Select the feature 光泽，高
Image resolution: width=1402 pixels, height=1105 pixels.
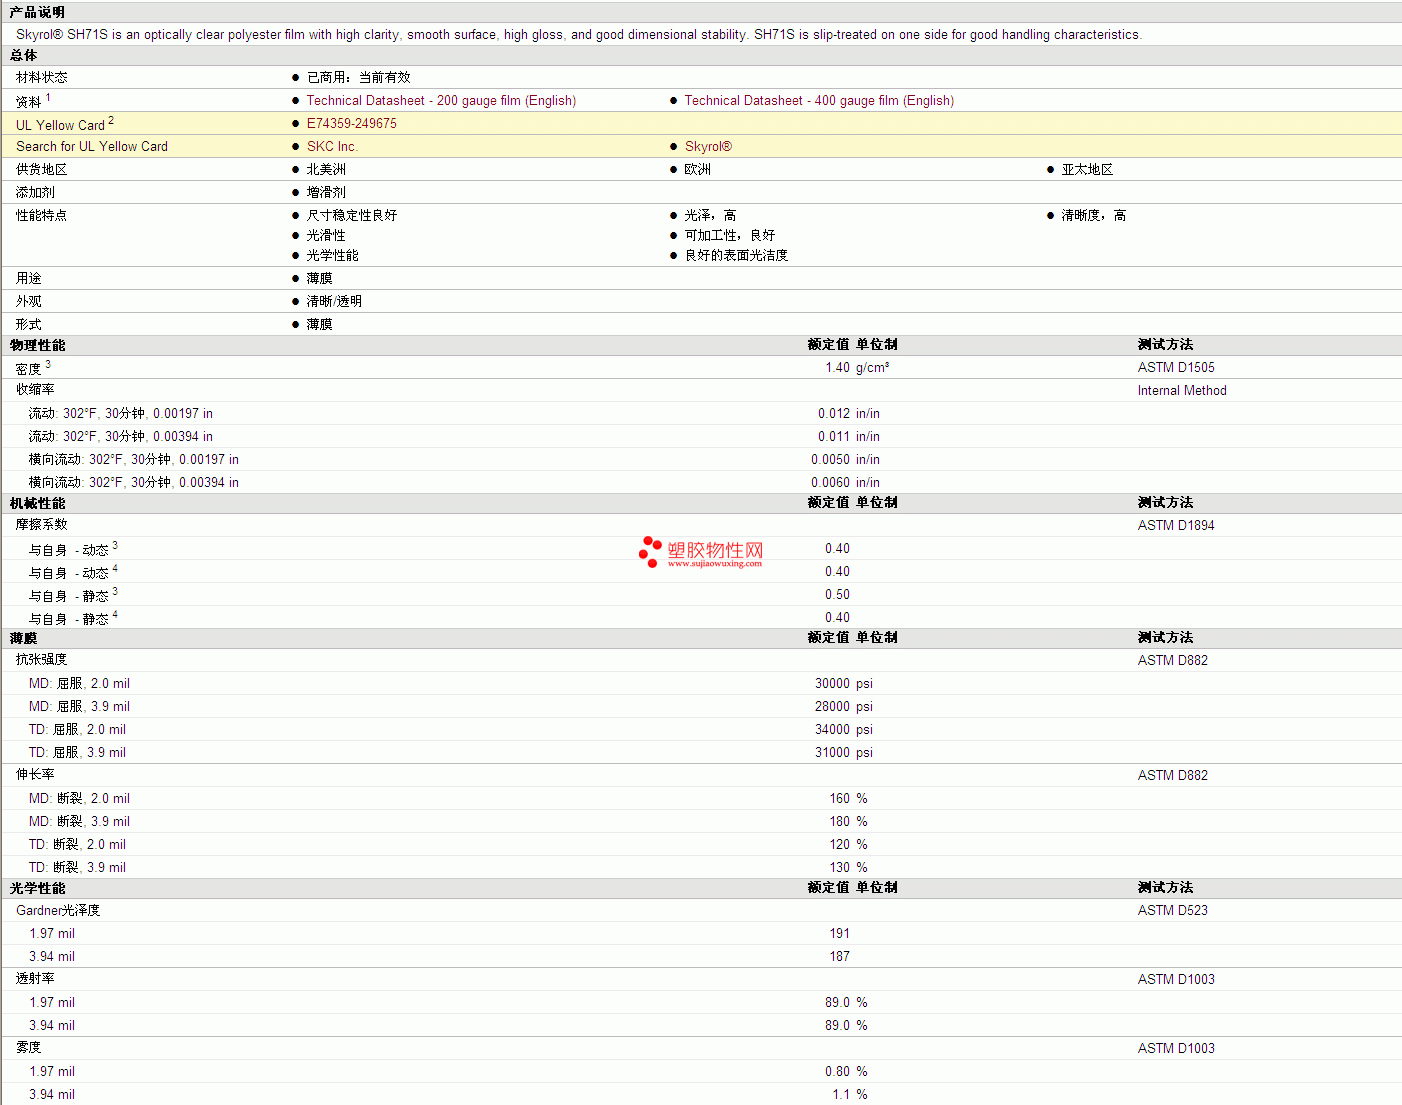coord(710,215)
